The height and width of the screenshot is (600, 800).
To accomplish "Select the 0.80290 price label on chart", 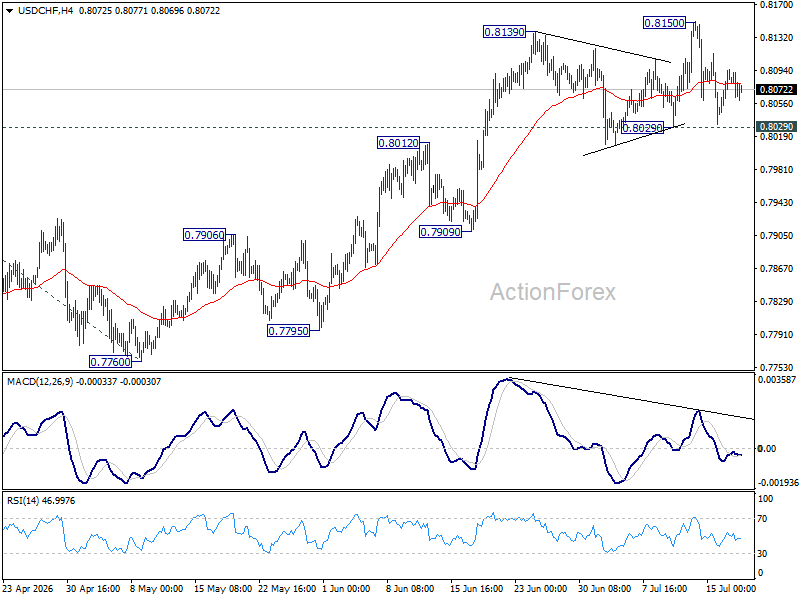I will coord(642,128).
